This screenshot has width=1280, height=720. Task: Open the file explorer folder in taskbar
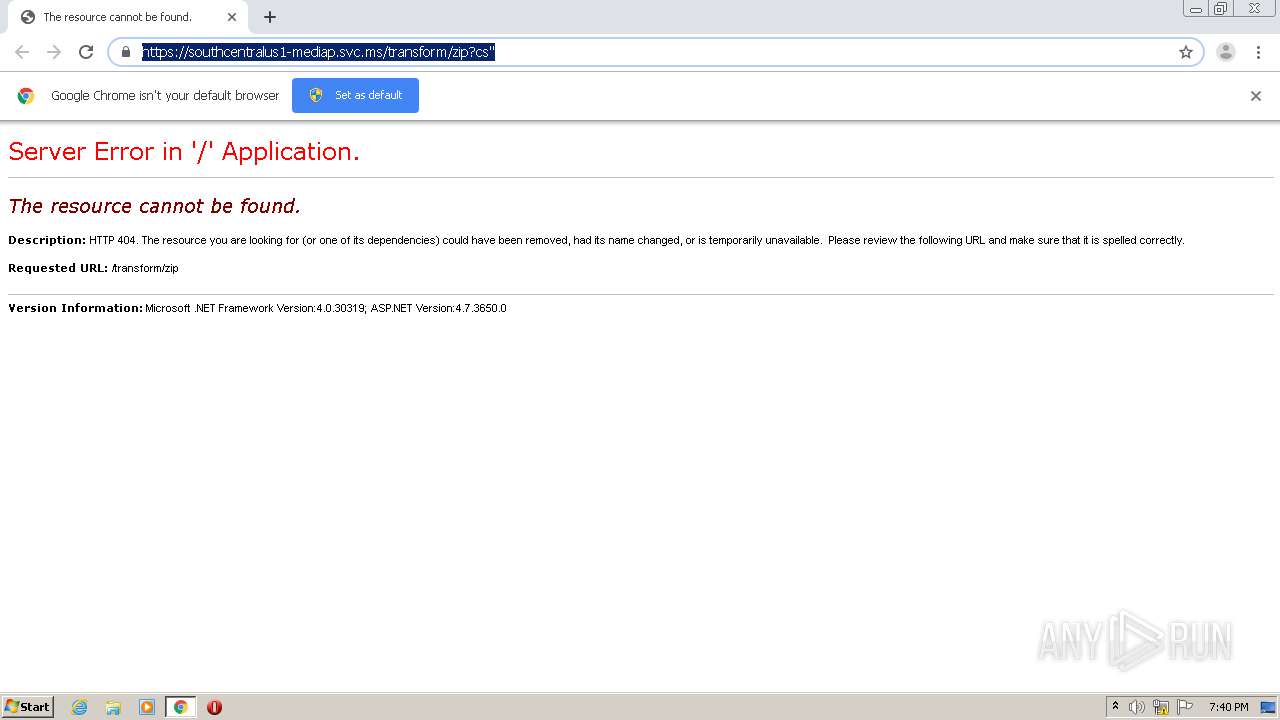click(x=113, y=707)
